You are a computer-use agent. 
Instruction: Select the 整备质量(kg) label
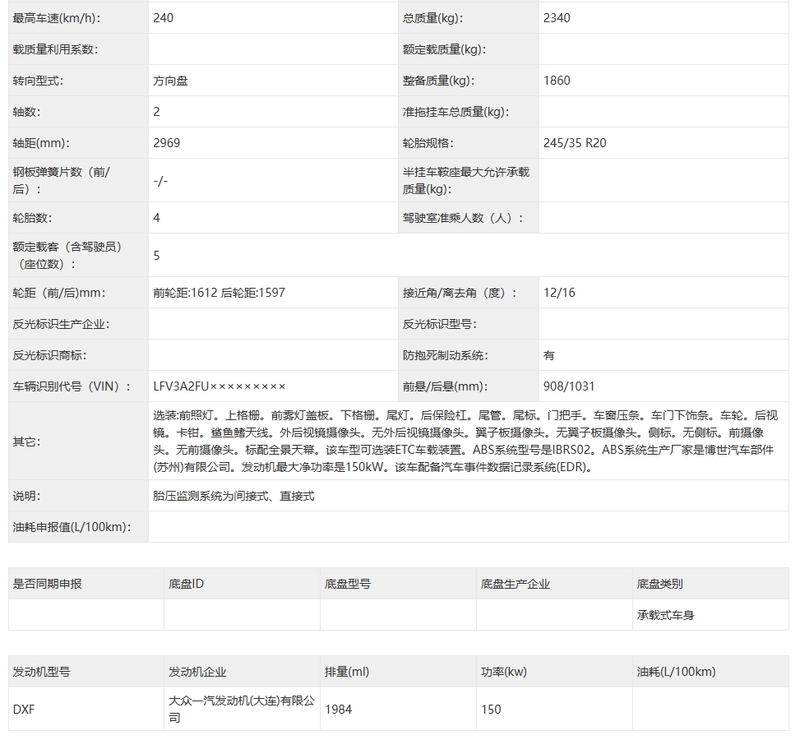(x=438, y=81)
